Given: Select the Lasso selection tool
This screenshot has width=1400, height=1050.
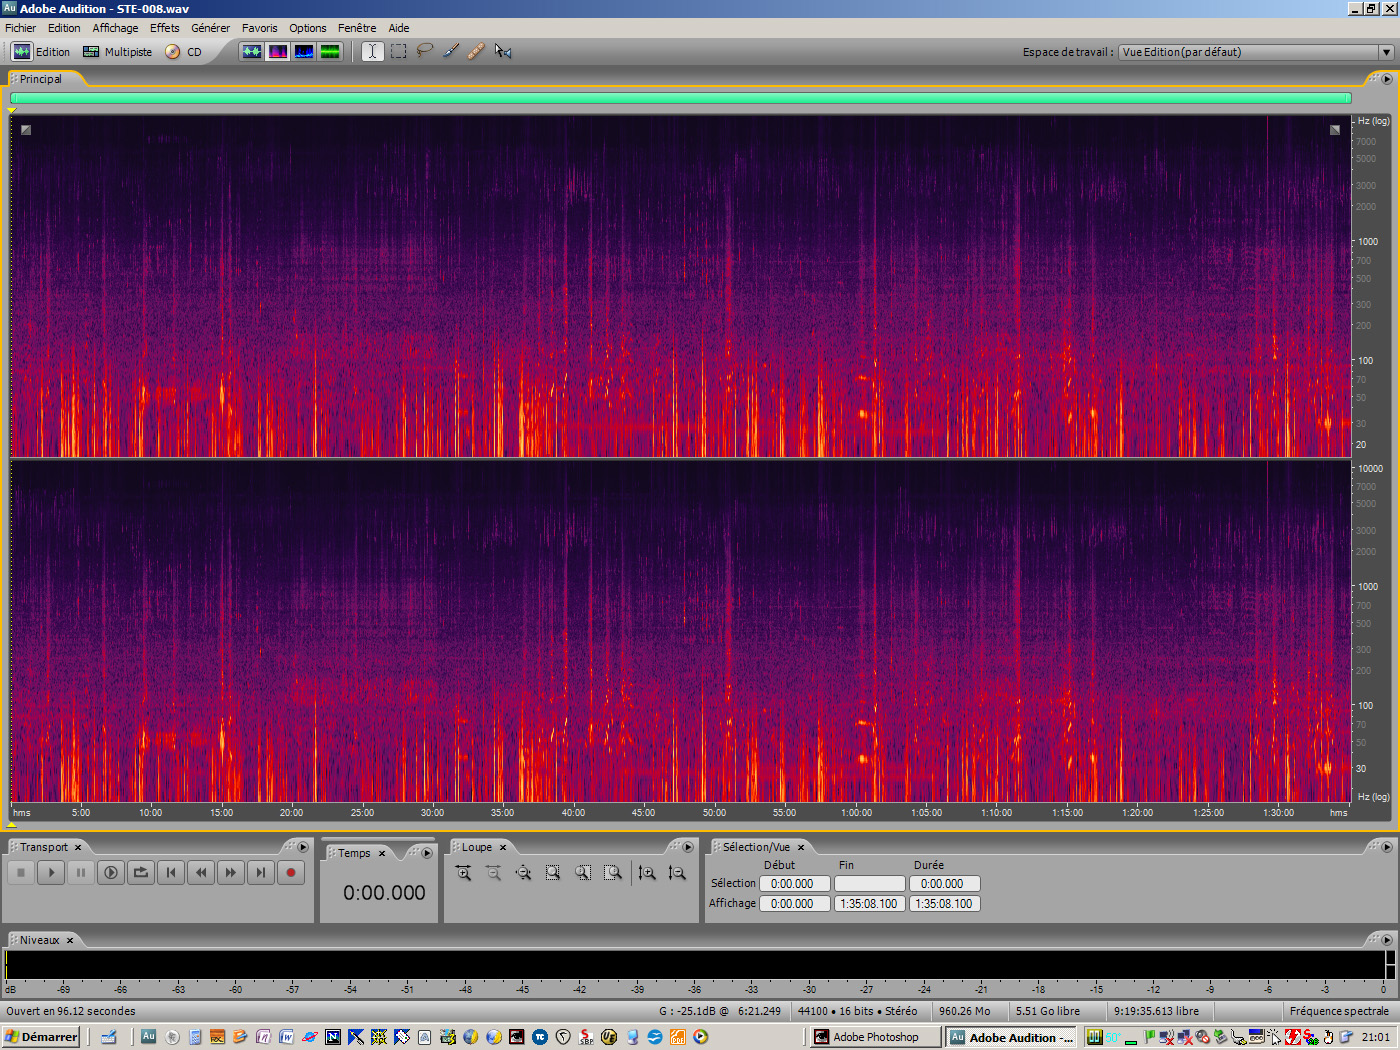Looking at the screenshot, I should [x=425, y=51].
